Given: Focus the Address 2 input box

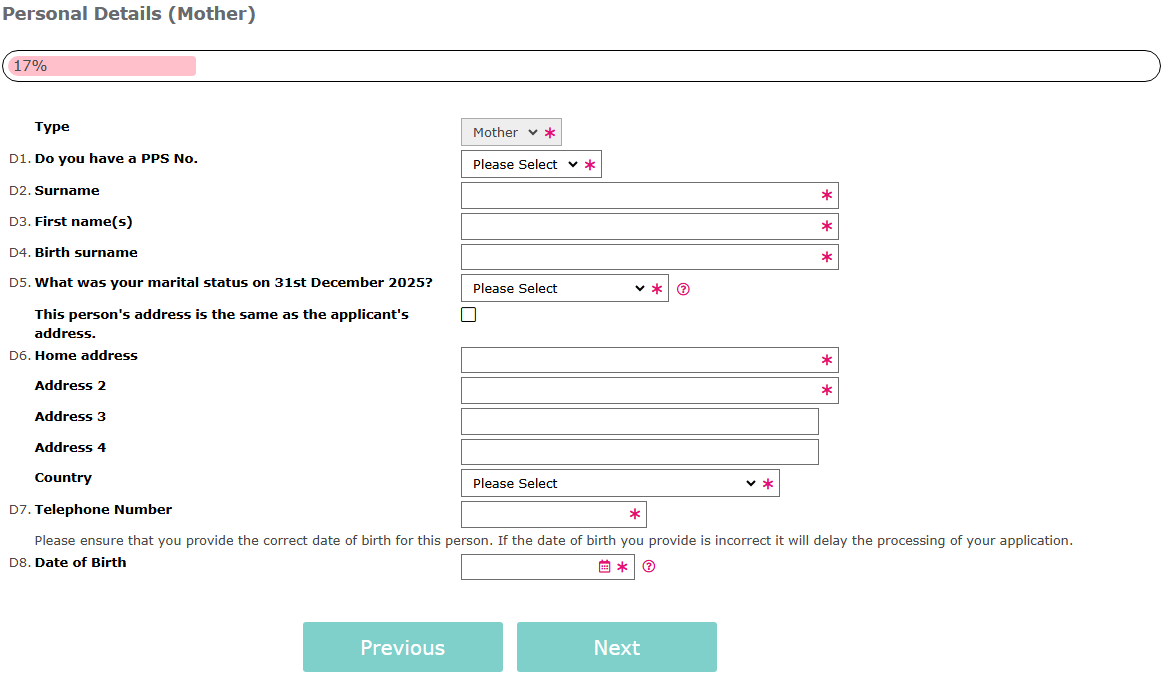Looking at the screenshot, I should pyautogui.click(x=640, y=391).
